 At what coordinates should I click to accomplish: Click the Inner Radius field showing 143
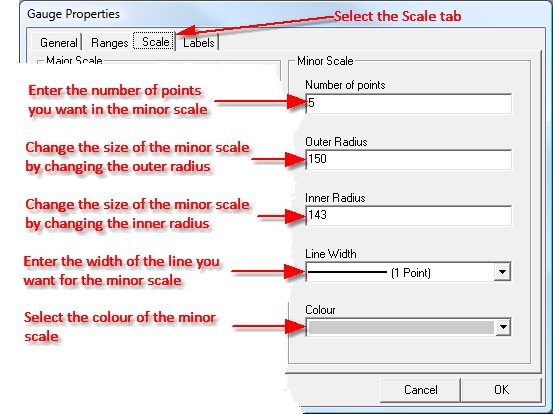point(408,215)
